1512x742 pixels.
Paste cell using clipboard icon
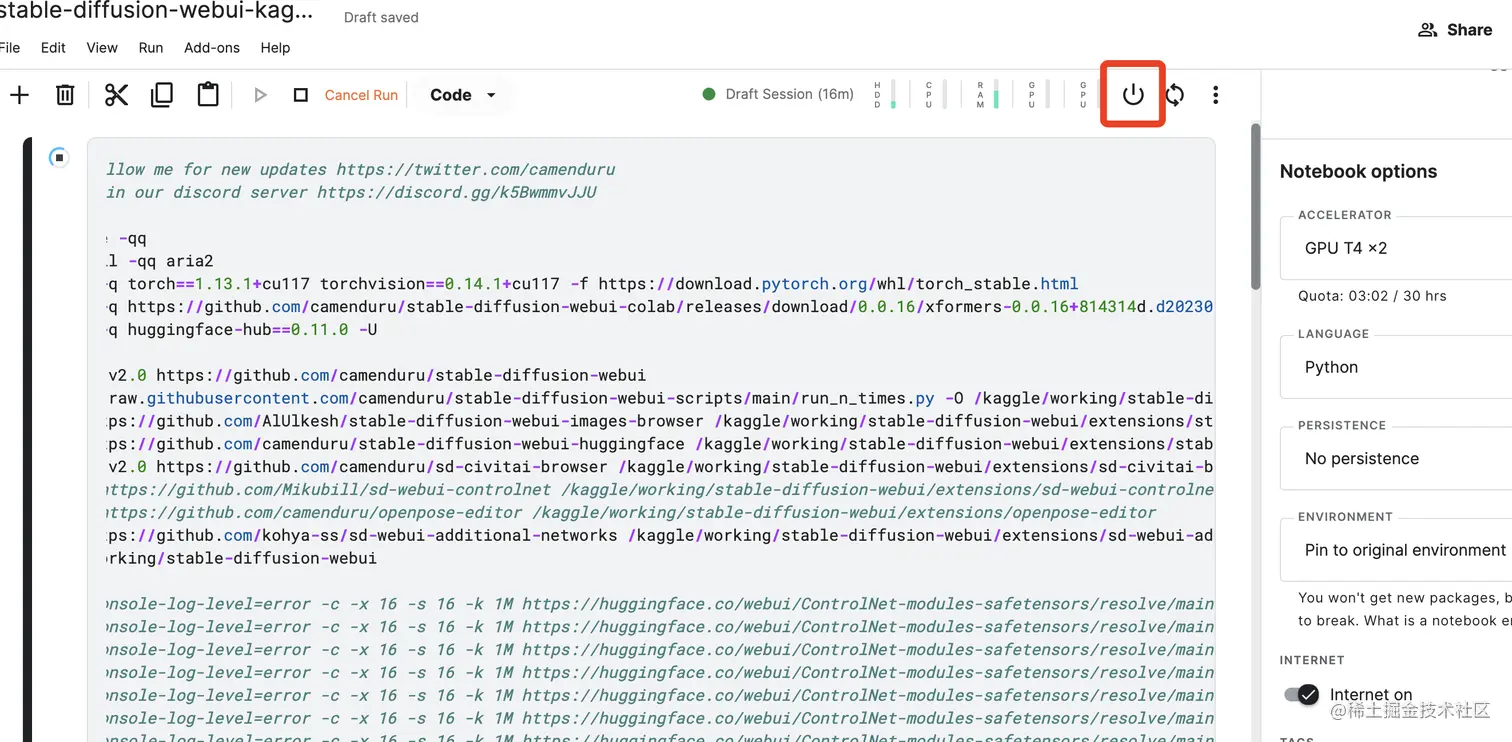[x=208, y=95]
